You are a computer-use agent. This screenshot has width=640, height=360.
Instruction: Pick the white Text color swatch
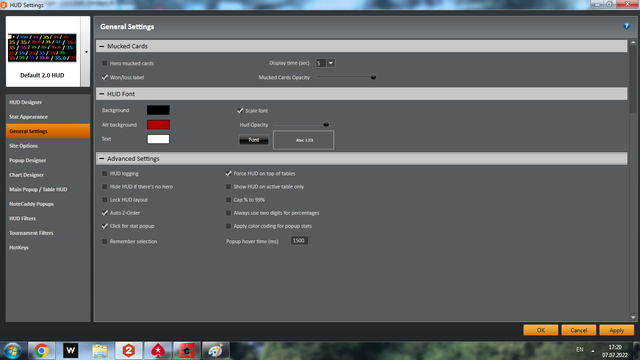158,139
